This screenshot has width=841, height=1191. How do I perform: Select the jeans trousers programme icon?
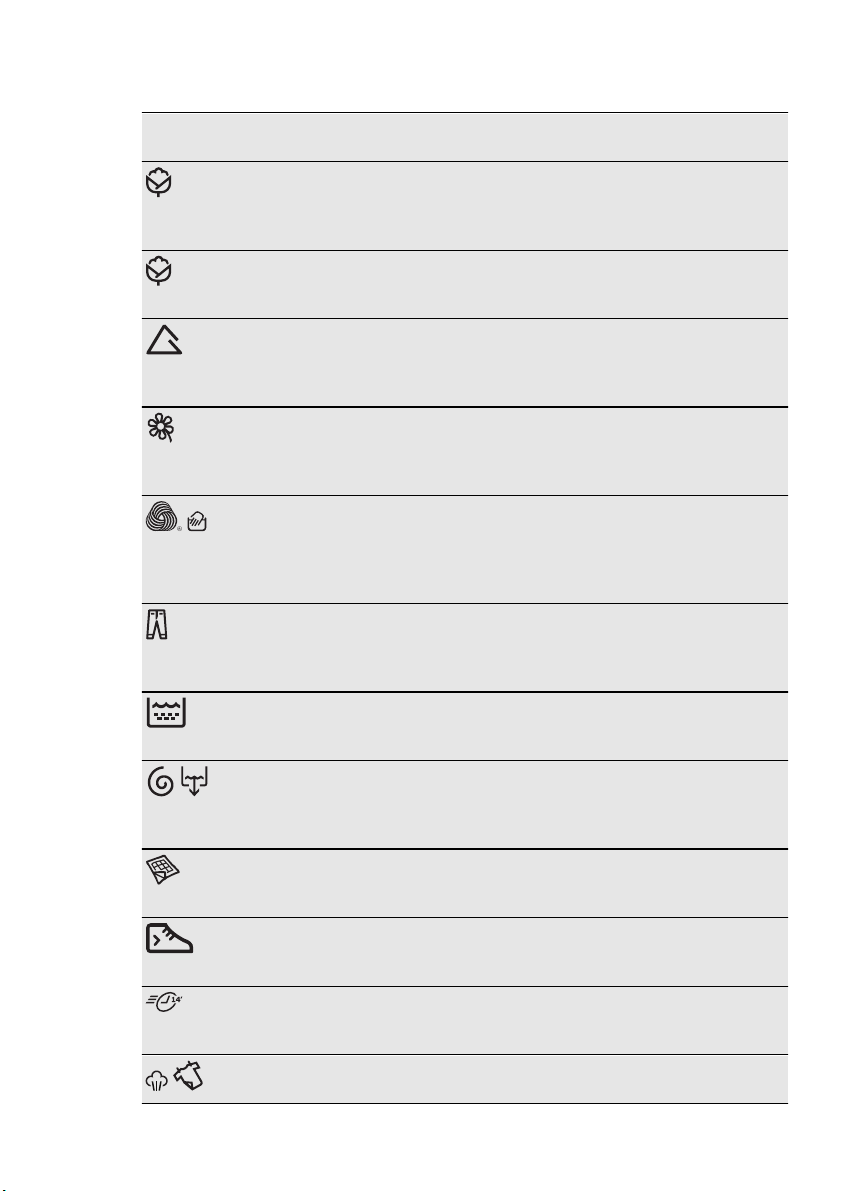pos(157,624)
